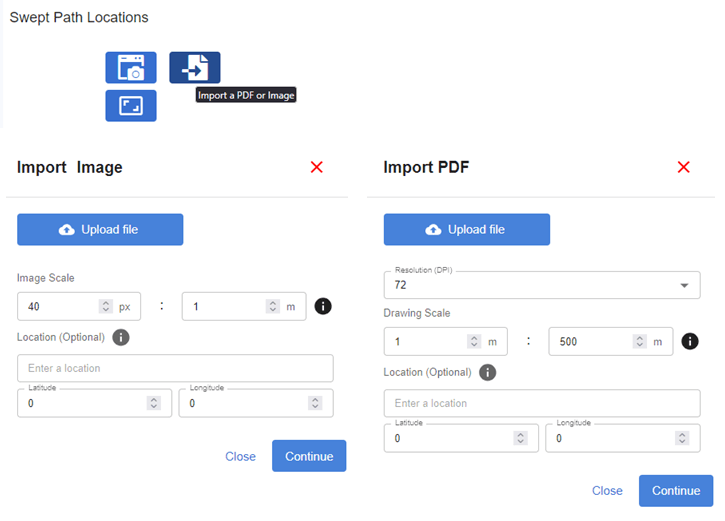This screenshot has height=521, width=725.
Task: Click the Import a PDF or Image icon
Action: coord(195,67)
